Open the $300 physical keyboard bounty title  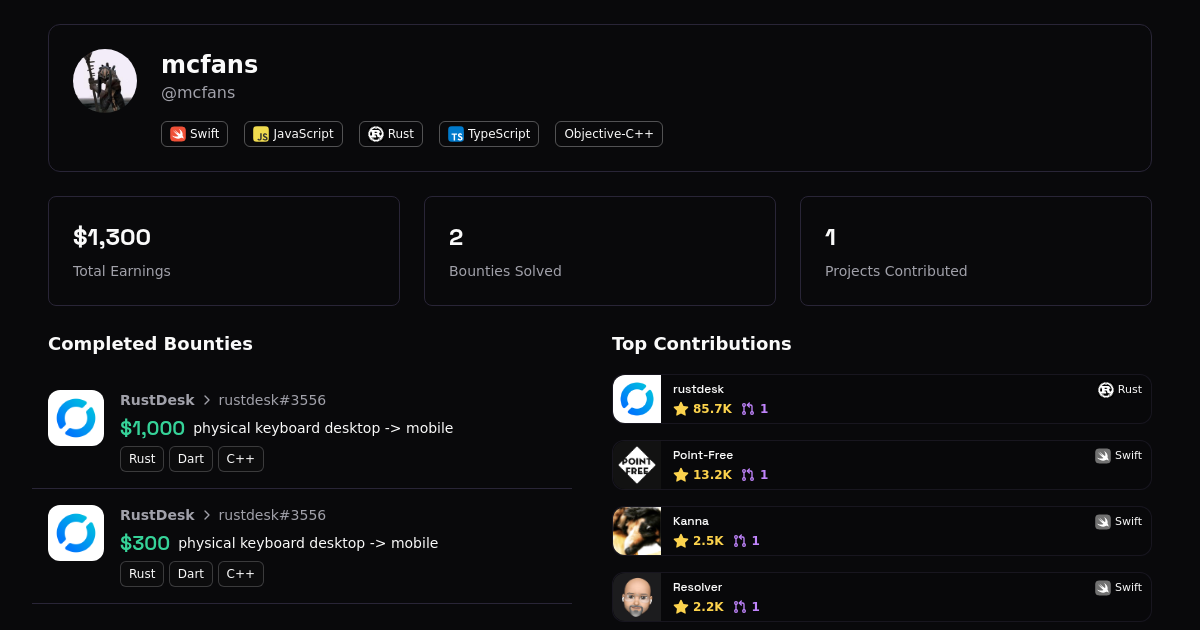tap(308, 543)
